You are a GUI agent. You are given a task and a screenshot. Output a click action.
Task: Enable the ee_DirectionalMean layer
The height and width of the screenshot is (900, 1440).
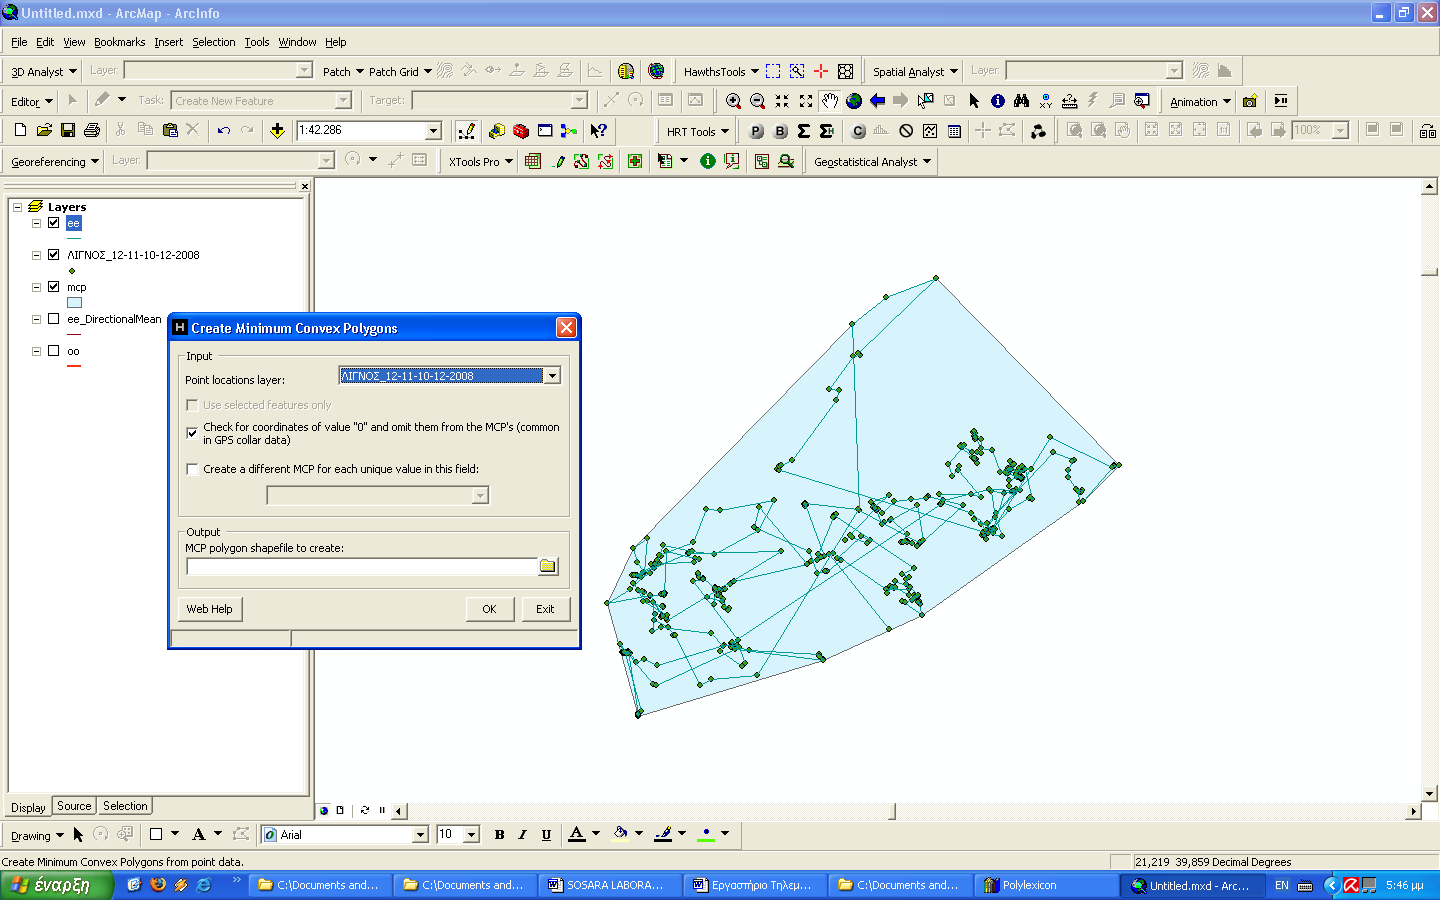tap(54, 319)
